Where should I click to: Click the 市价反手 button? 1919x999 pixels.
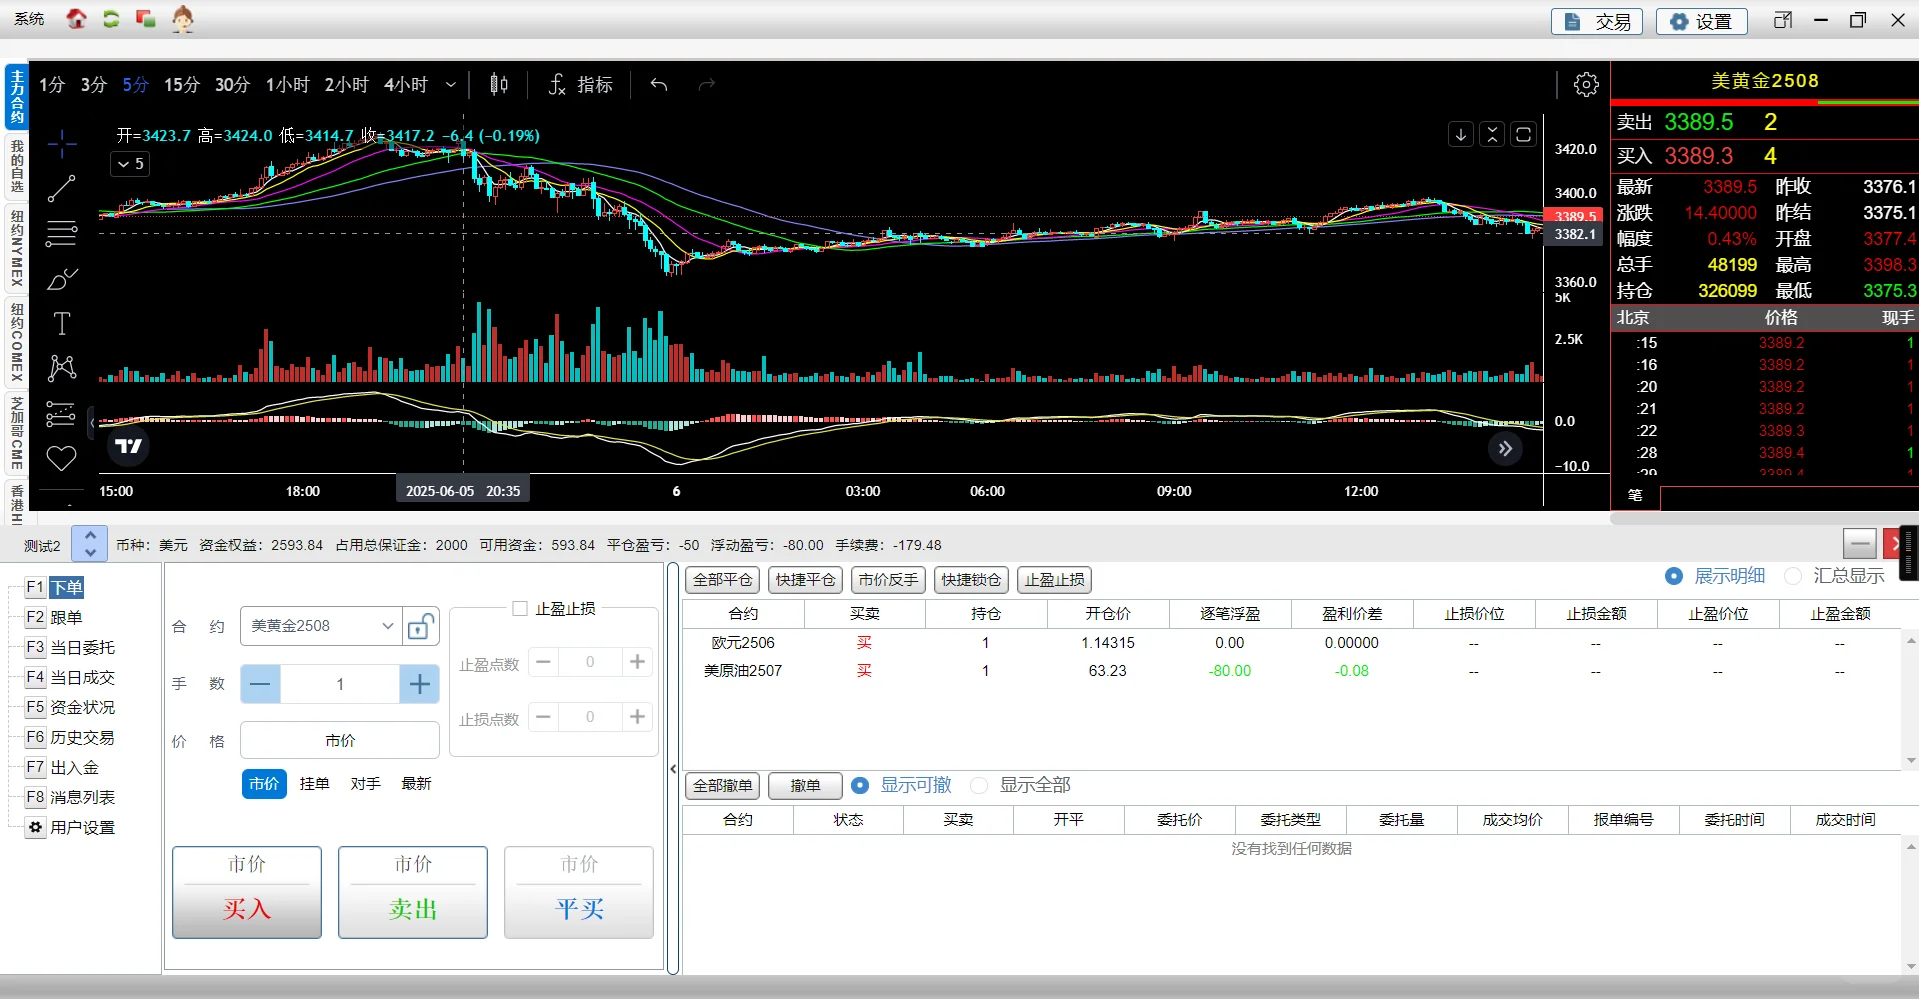[888, 580]
